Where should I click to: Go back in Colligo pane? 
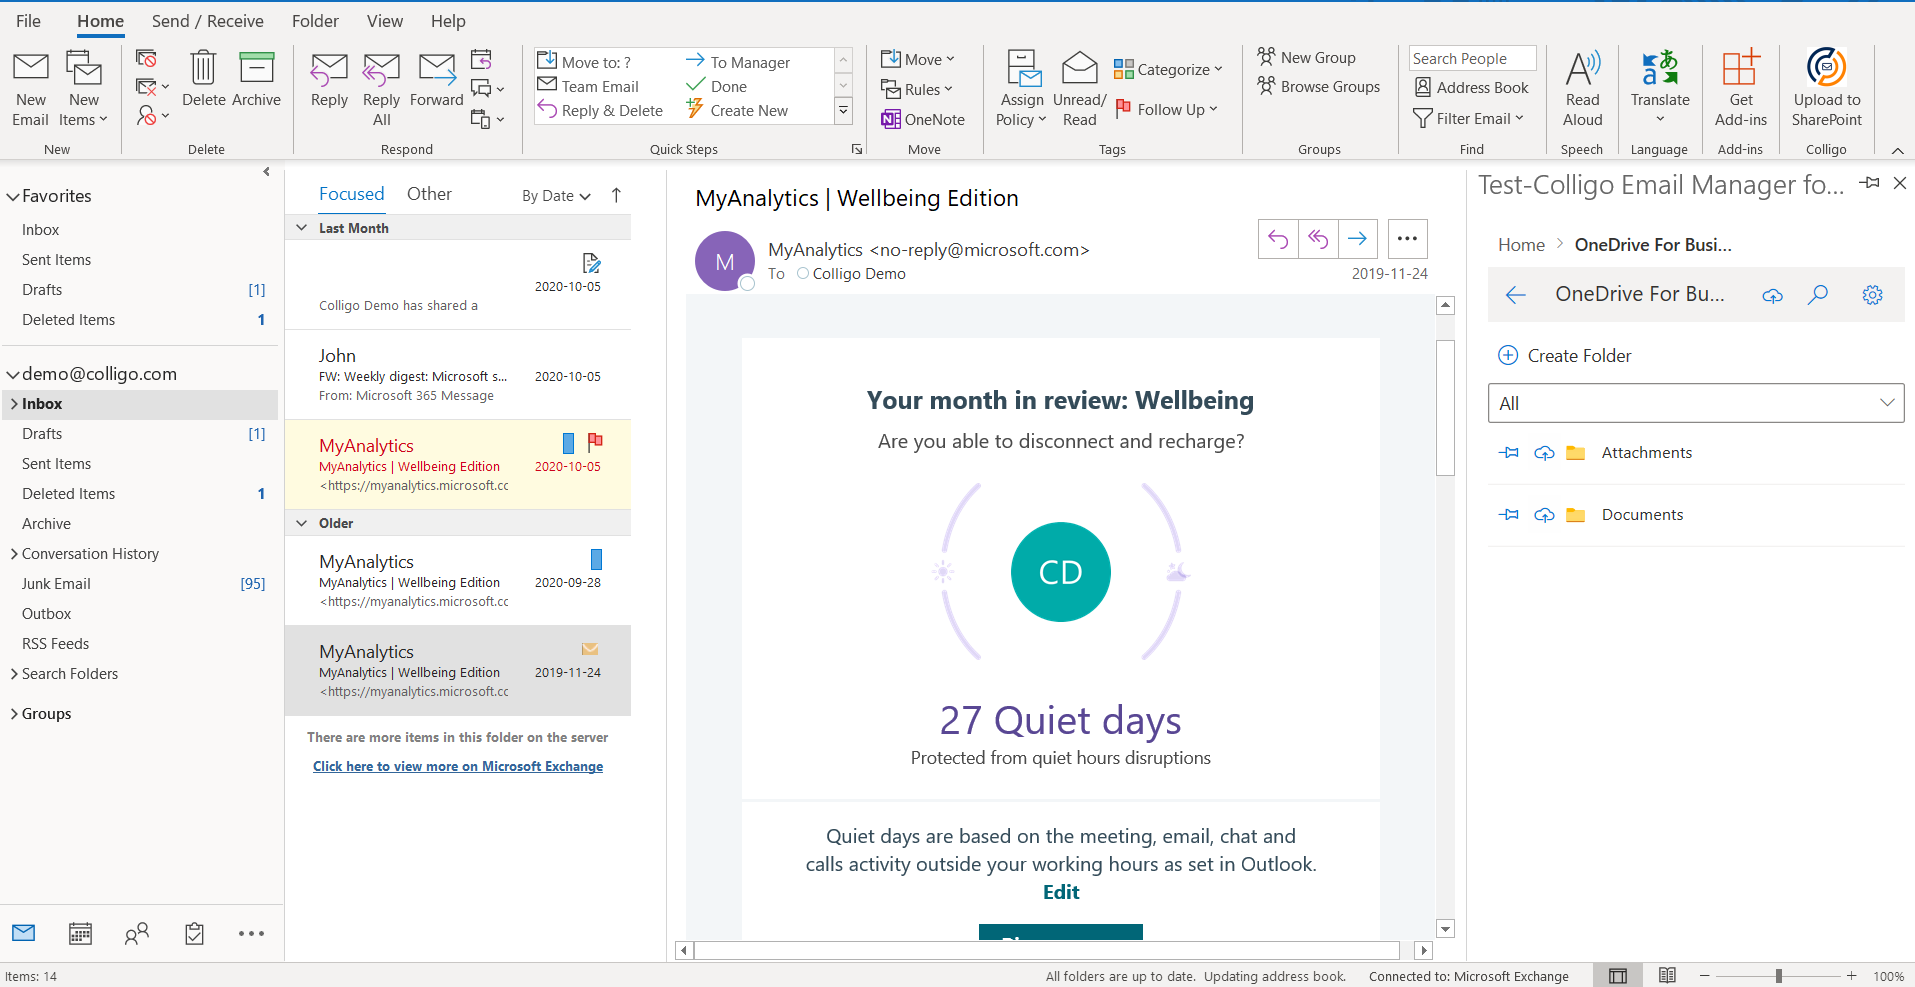1515,294
